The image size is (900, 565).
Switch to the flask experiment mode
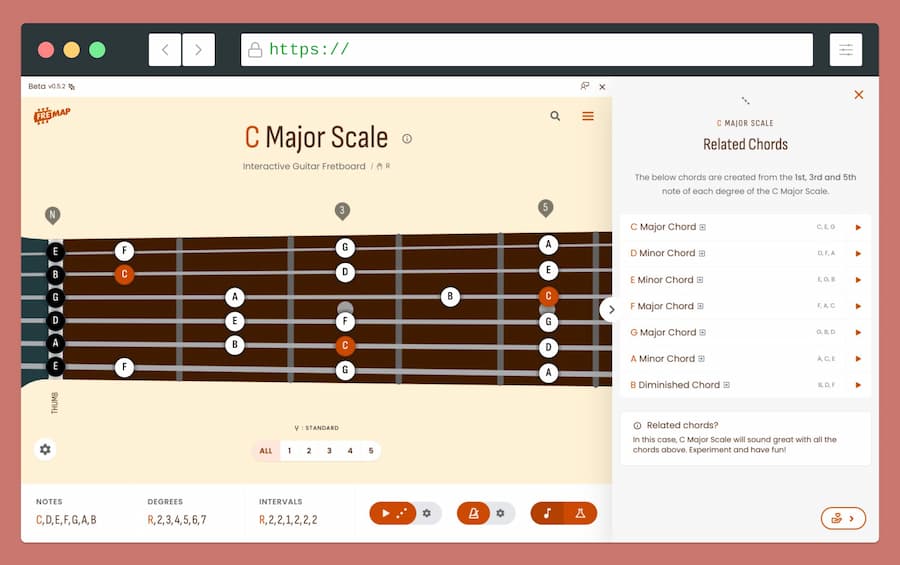point(580,513)
